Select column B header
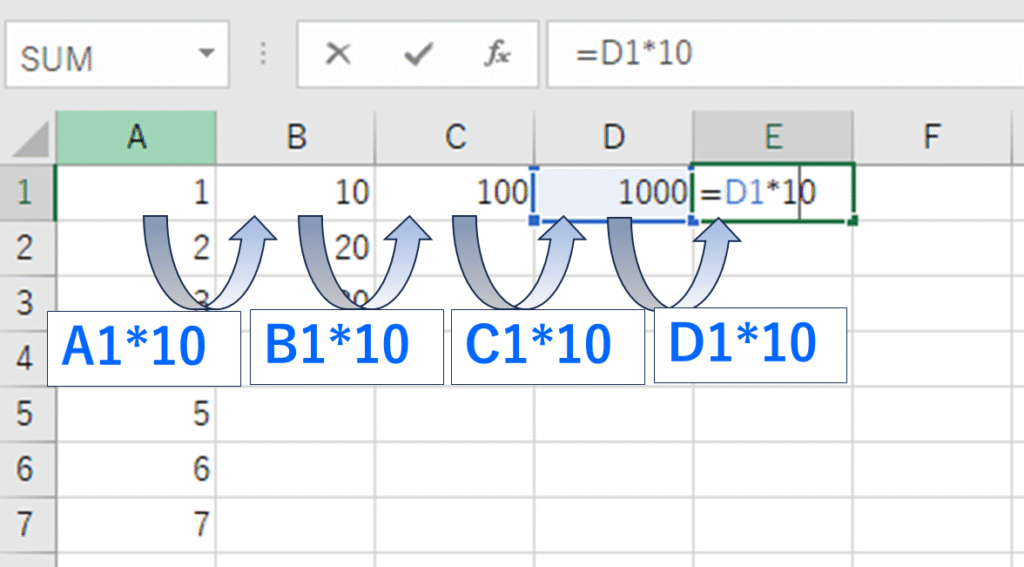Screen dimensions: 1024x567 296,137
